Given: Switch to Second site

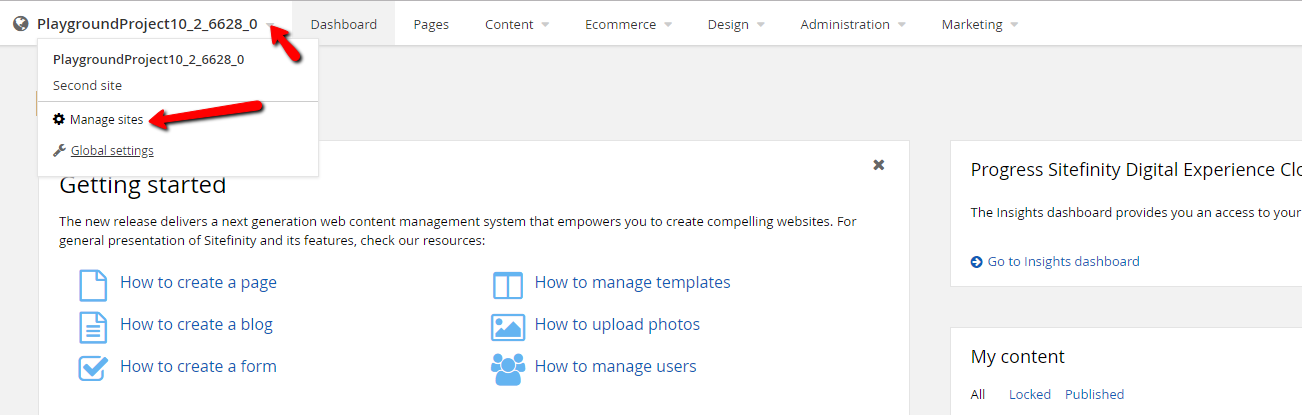Looking at the screenshot, I should coord(87,86).
